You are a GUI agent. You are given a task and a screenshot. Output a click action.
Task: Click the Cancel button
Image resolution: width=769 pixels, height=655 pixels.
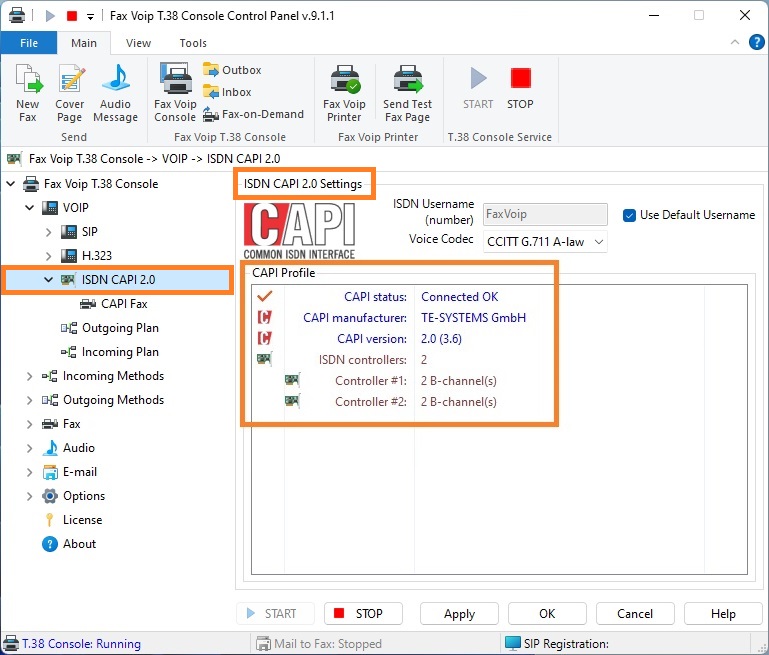635,614
